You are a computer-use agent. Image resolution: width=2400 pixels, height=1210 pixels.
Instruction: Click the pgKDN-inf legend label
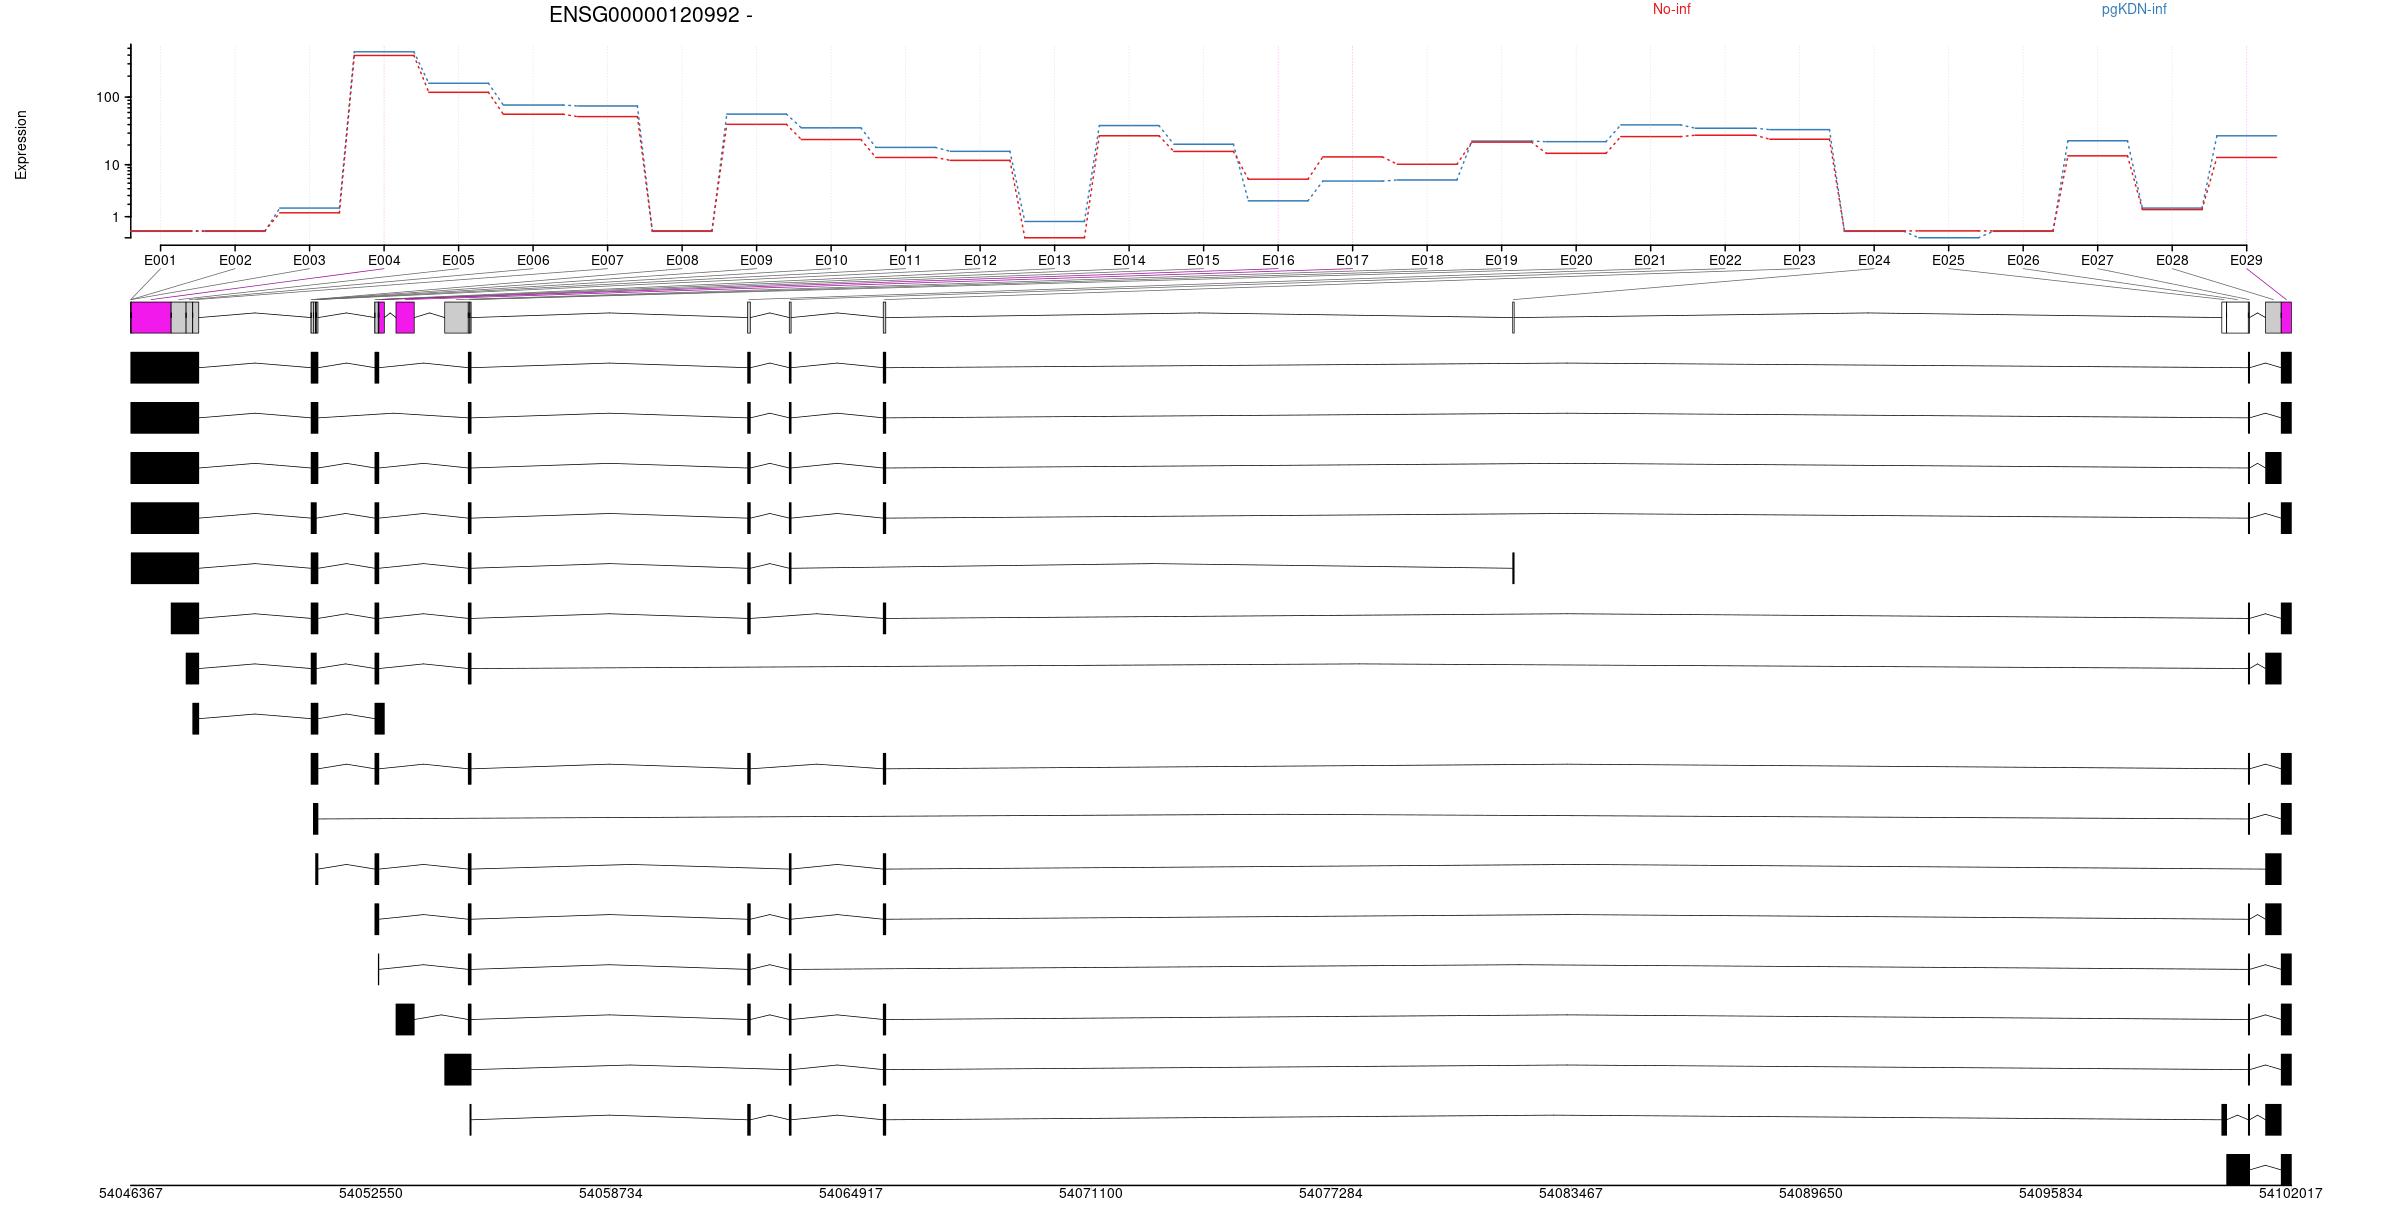click(x=2134, y=9)
